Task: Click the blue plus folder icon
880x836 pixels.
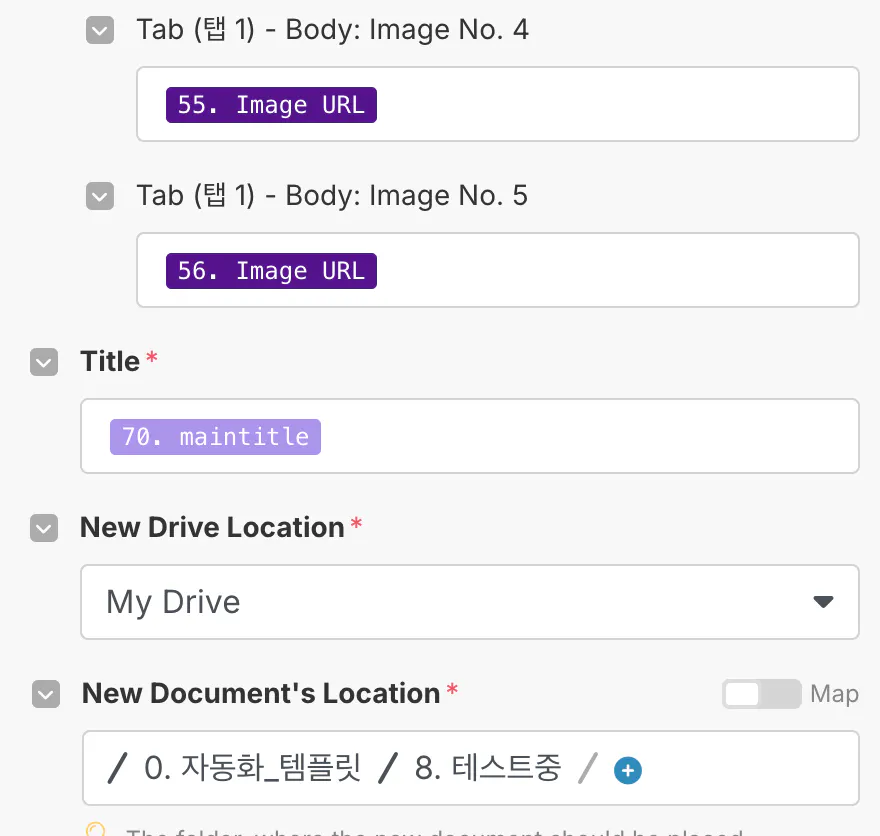Action: pyautogui.click(x=628, y=770)
